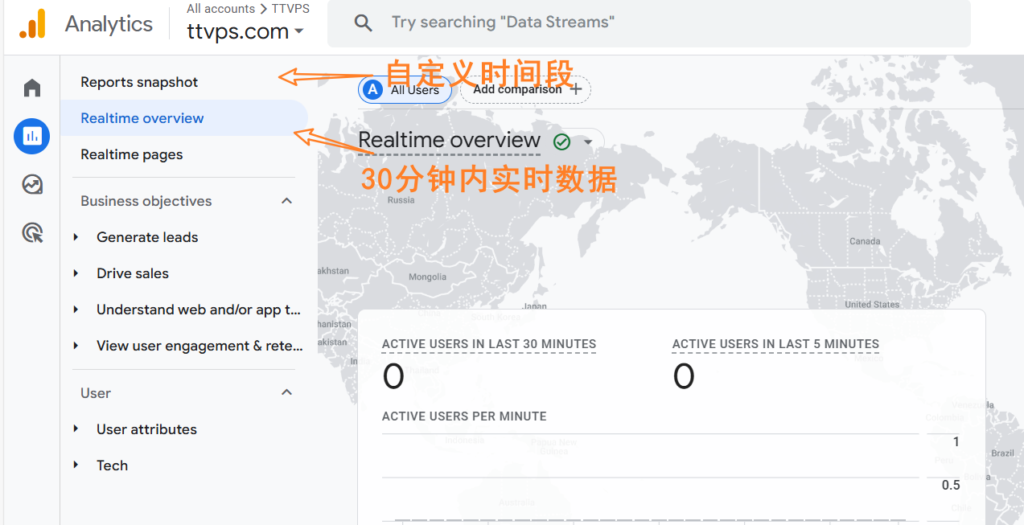Click the Google Analytics logo

click(x=32, y=24)
